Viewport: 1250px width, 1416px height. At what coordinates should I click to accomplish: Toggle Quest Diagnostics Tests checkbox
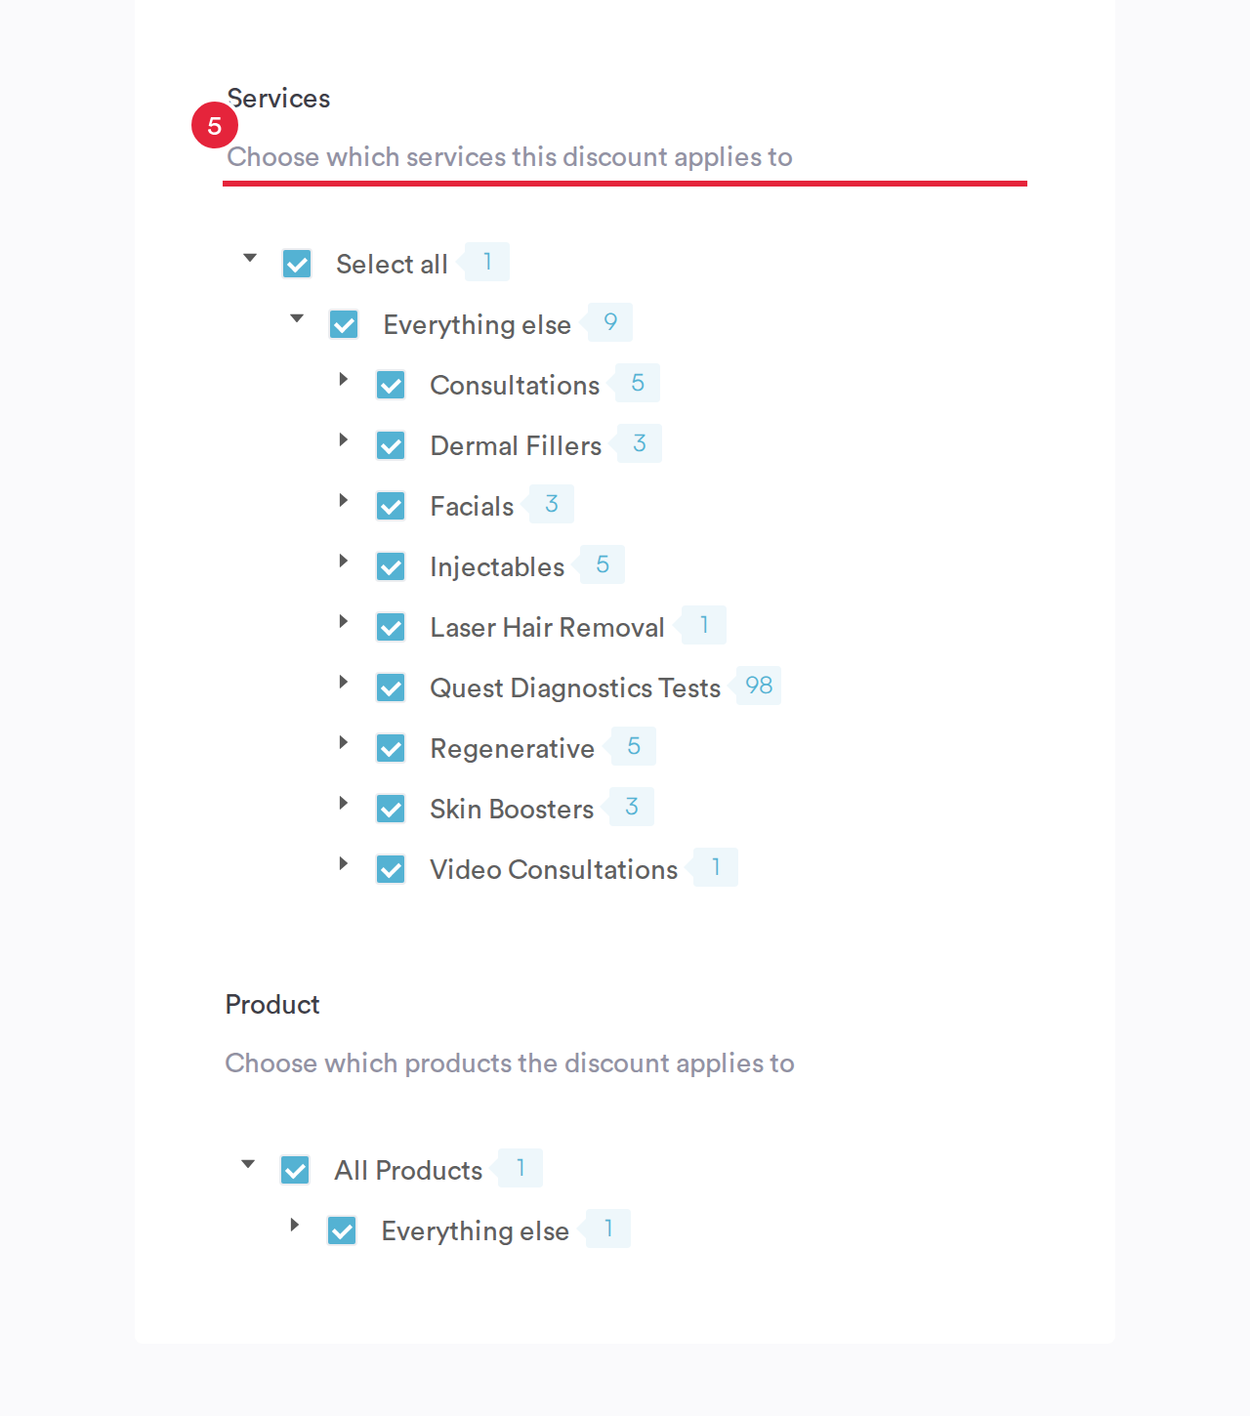(x=391, y=687)
